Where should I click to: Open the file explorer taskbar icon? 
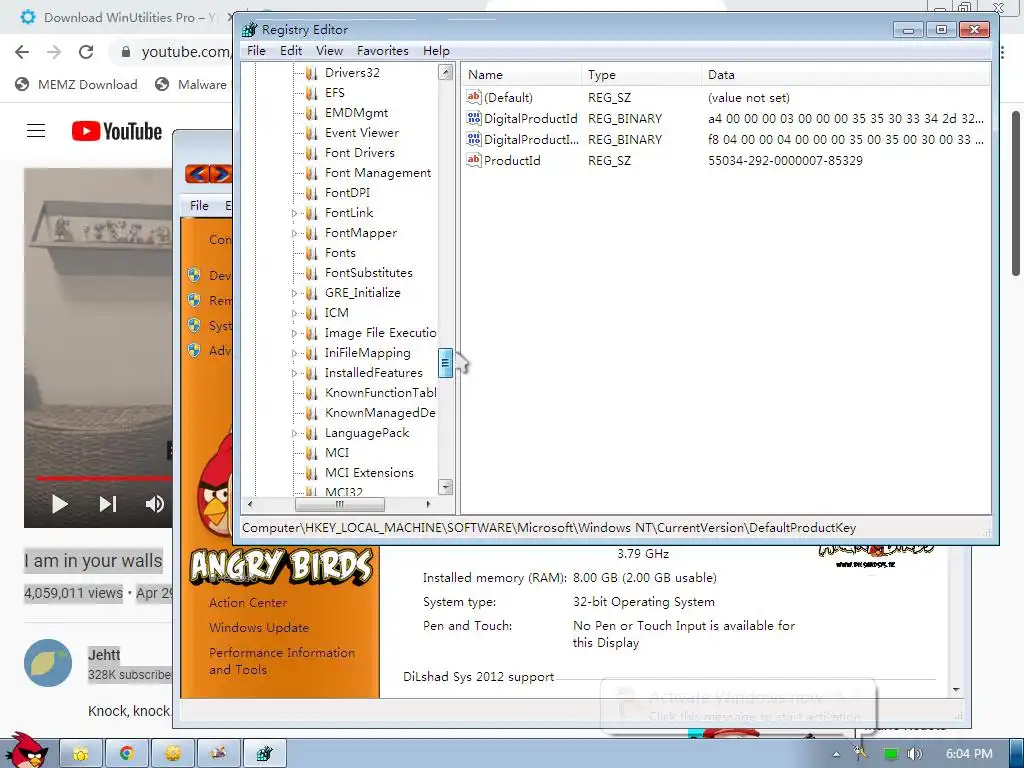pos(81,754)
